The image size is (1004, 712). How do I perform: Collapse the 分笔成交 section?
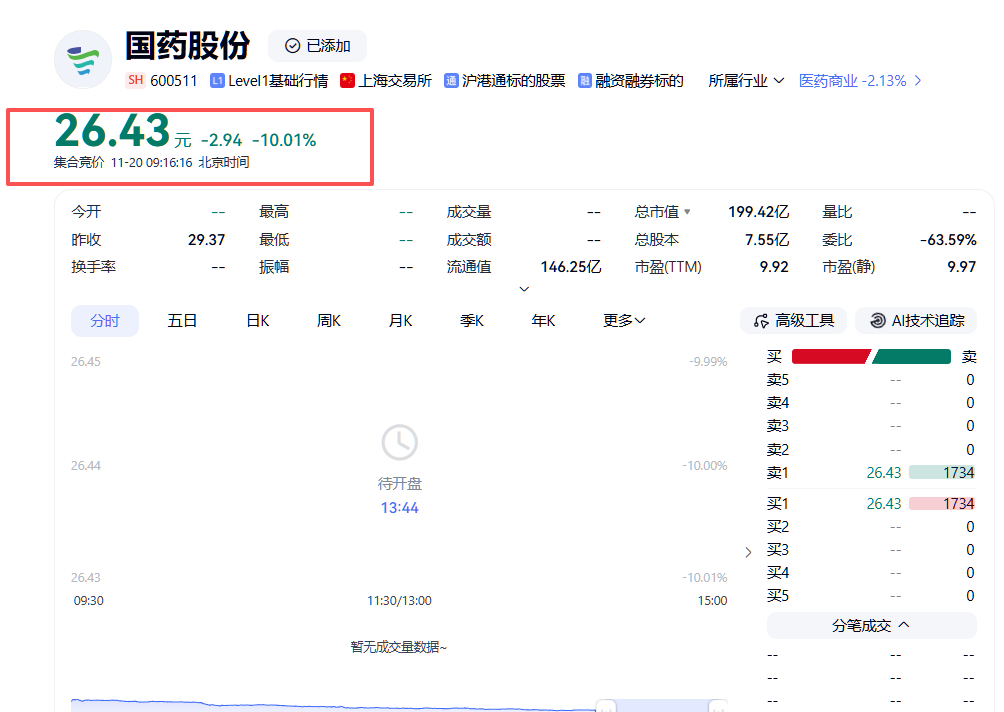(x=871, y=626)
